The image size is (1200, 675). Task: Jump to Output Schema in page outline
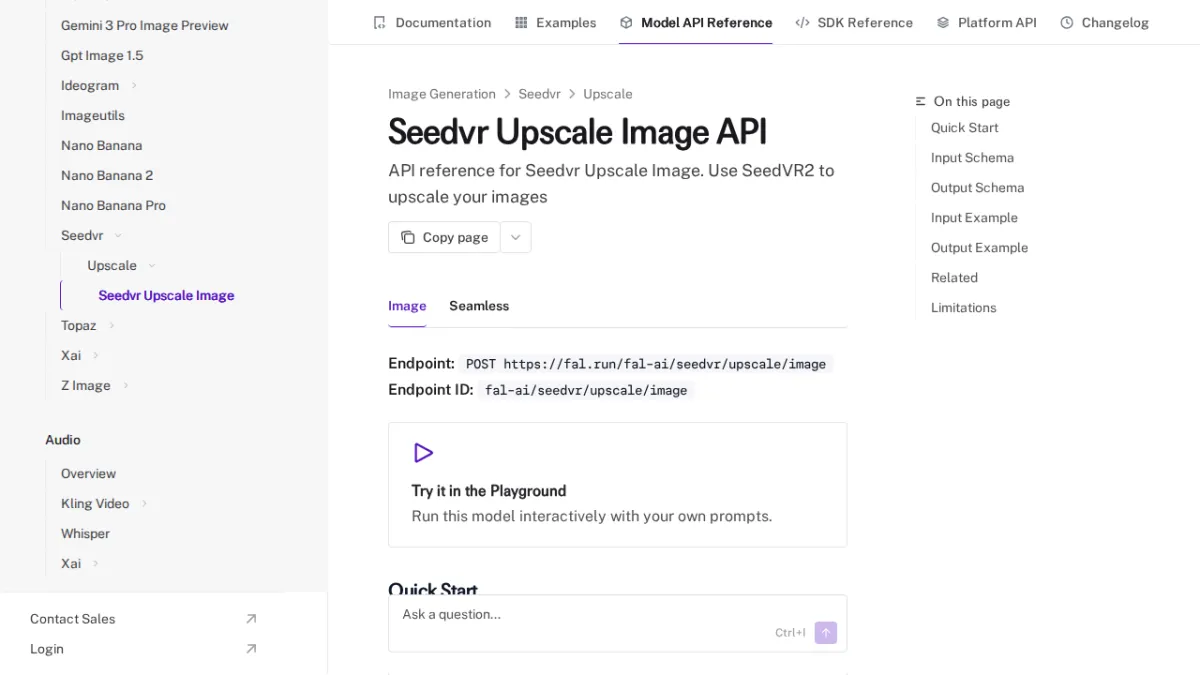(x=977, y=188)
